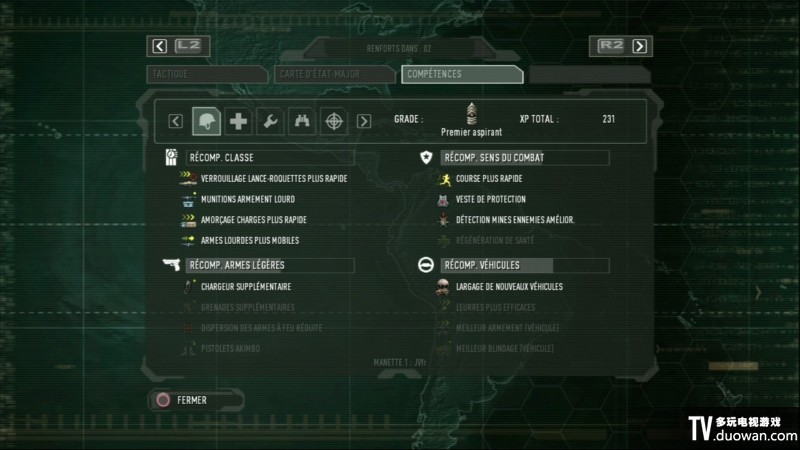The image size is (800, 450).
Task: Click the Récomp. Véhicules progress bar
Action: coord(525,265)
